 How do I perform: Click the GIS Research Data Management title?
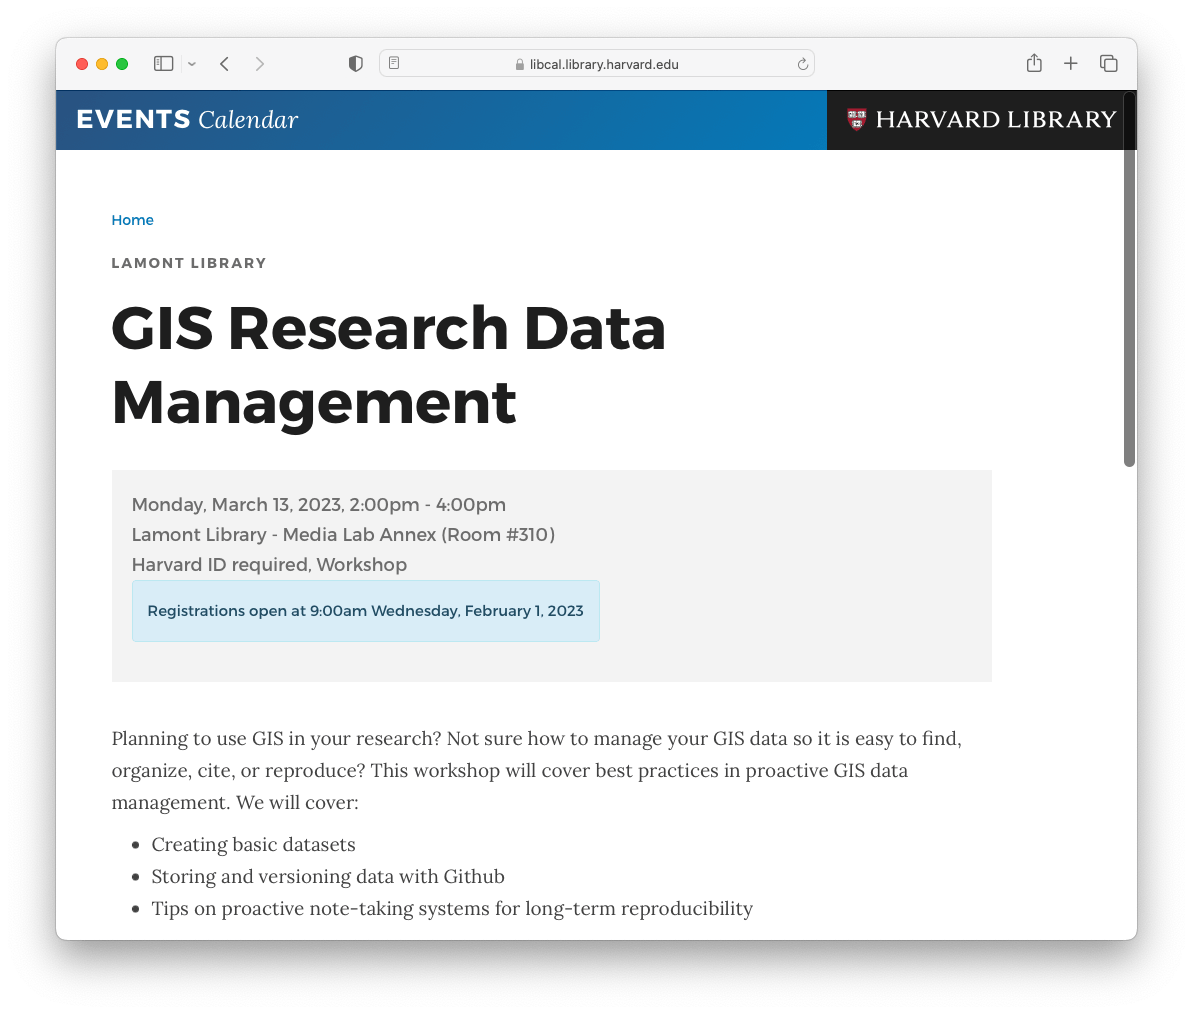point(389,365)
